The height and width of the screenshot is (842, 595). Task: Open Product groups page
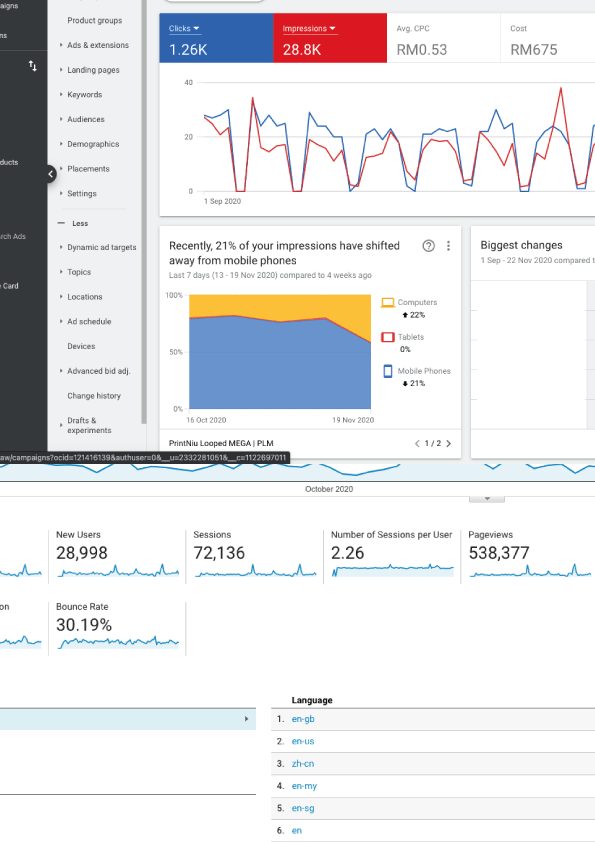(x=95, y=20)
